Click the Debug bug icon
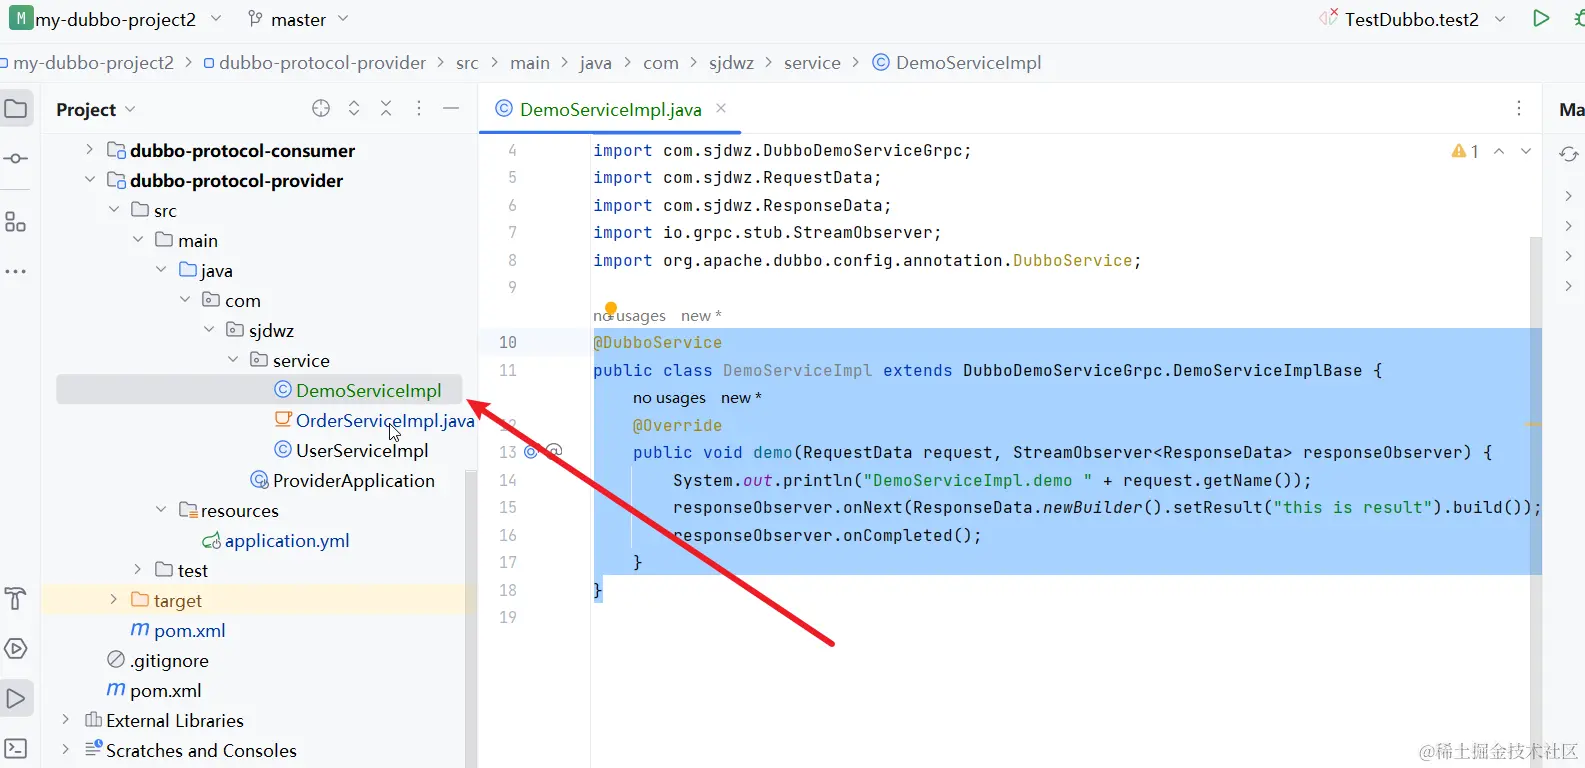1585x768 pixels. click(1578, 18)
